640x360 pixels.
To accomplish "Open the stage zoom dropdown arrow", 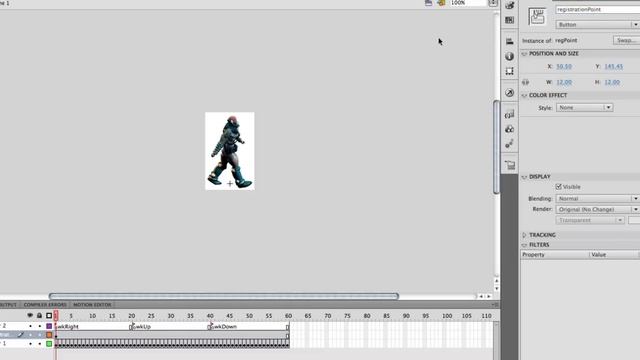I will pos(493,3).
